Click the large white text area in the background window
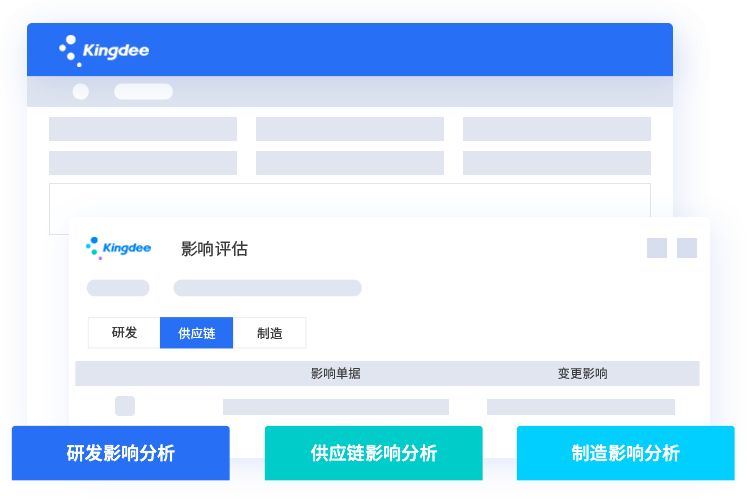This screenshot has height=499, width=747. 349,198
